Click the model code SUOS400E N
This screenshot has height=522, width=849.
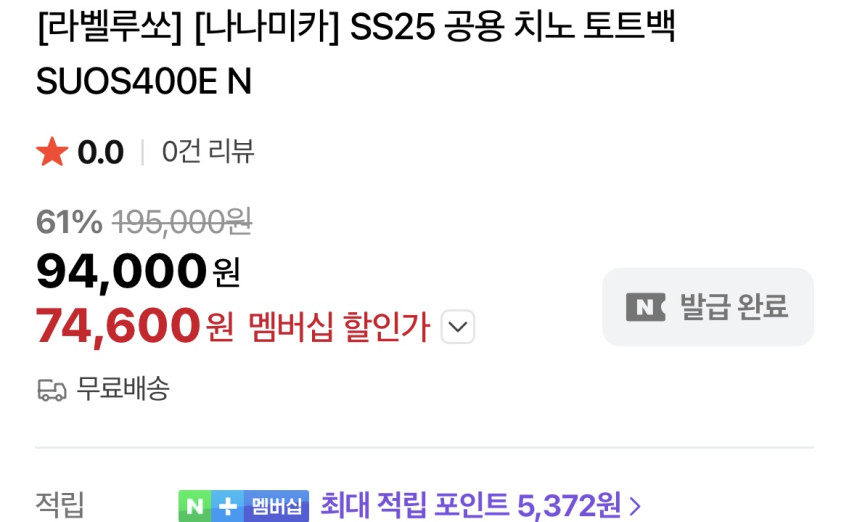coord(144,81)
